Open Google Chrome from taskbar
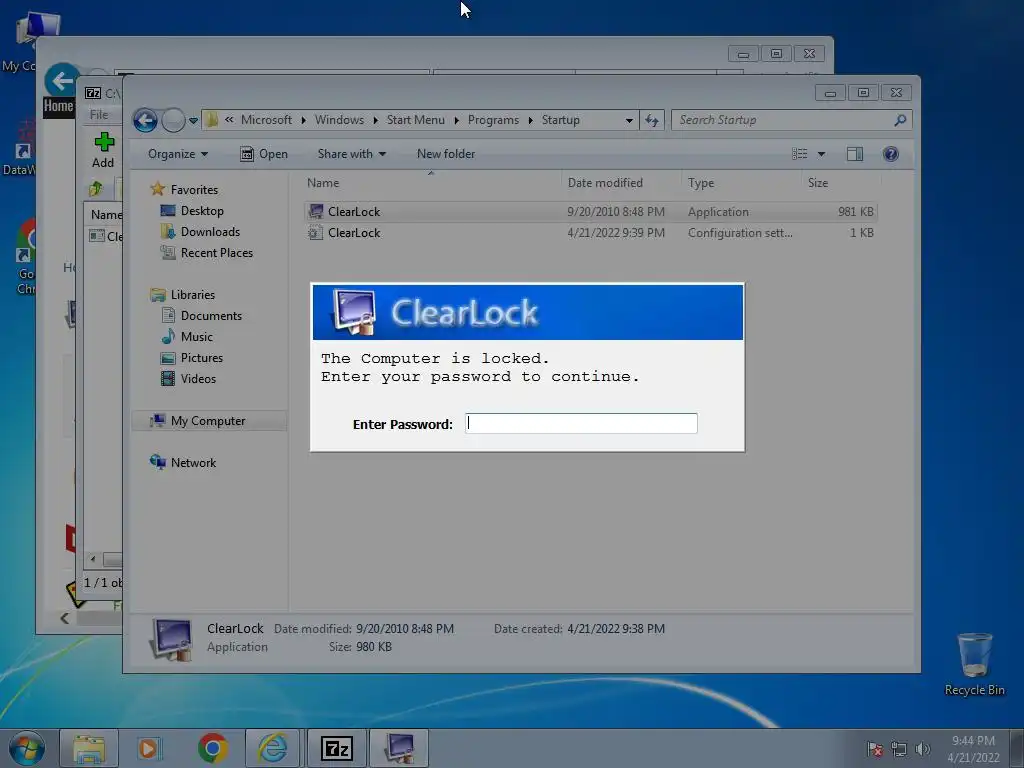Screen dimensions: 1024x768 tap(212, 748)
